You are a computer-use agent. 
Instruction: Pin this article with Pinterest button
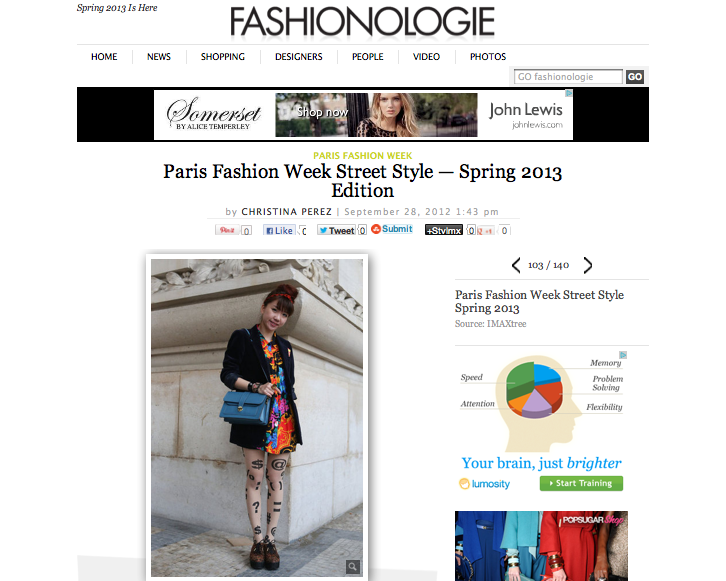[227, 230]
